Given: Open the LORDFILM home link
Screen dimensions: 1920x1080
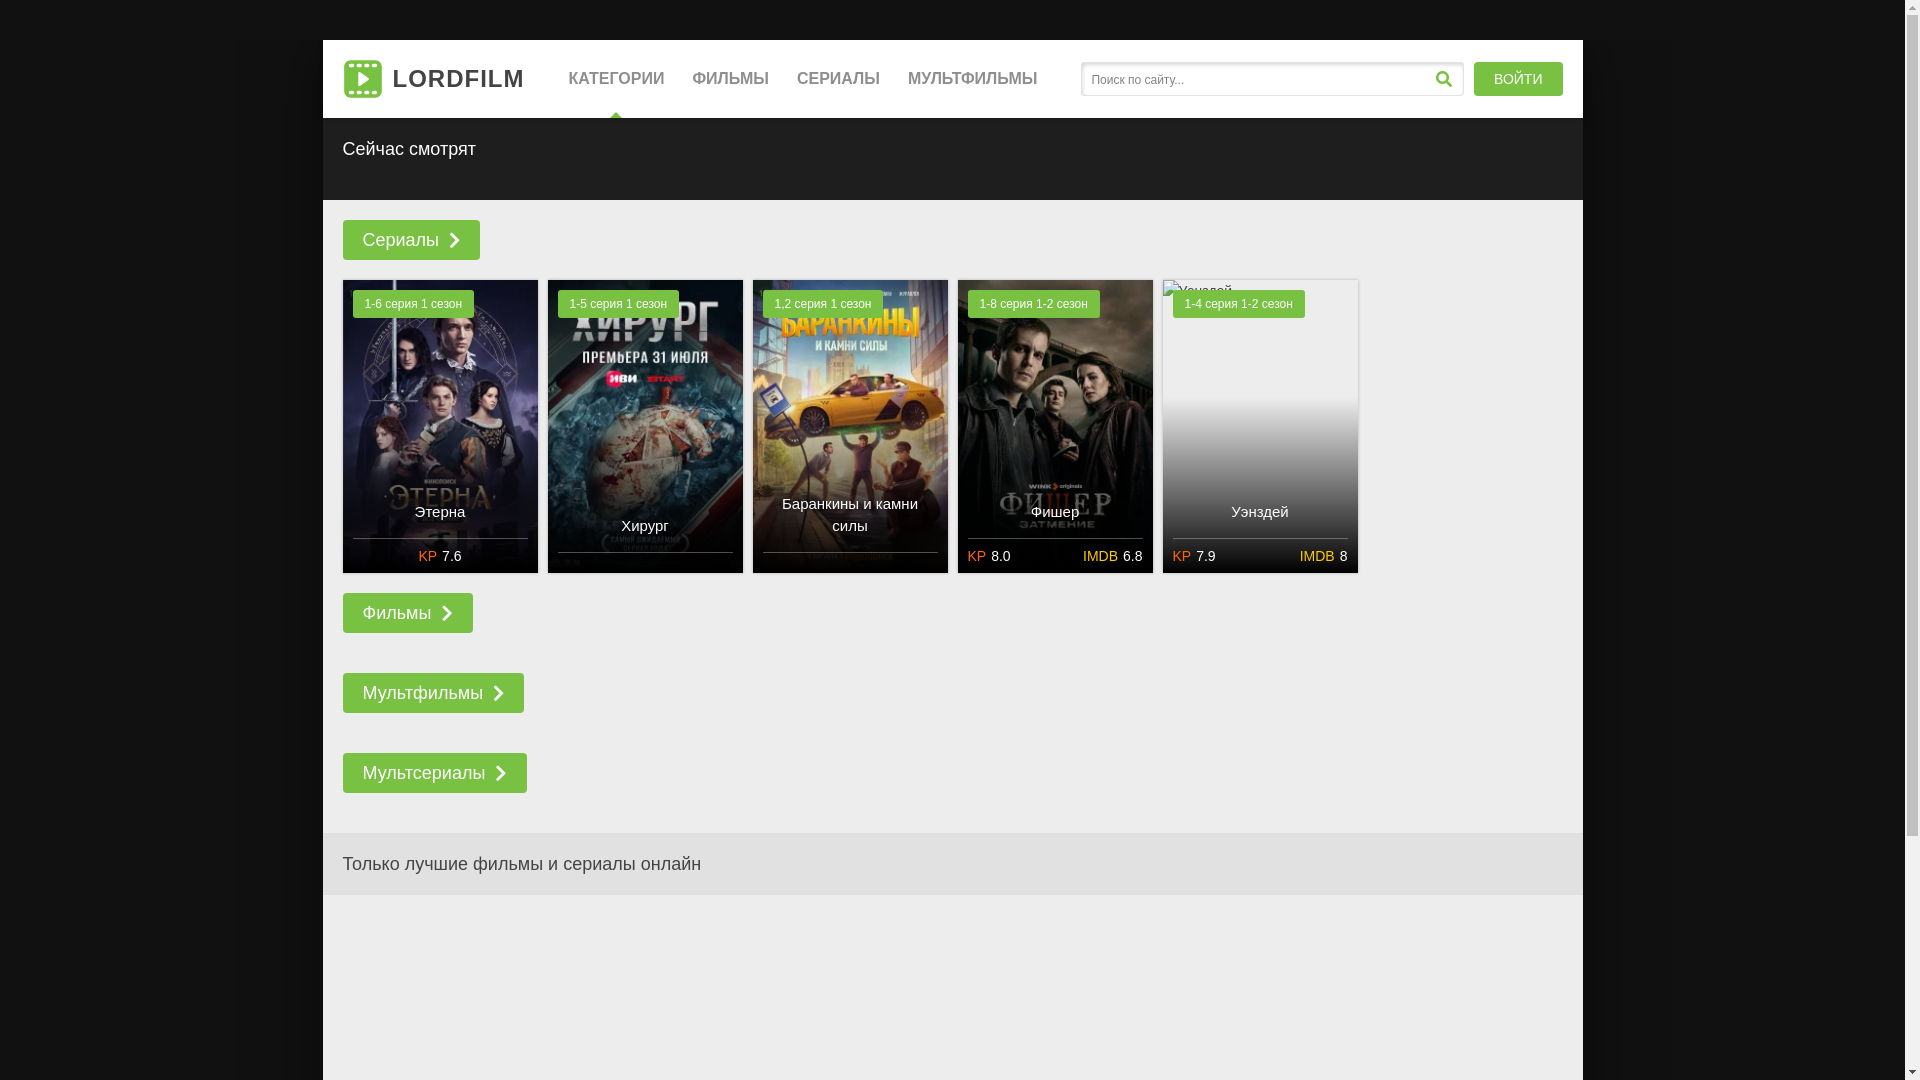Looking at the screenshot, I should 433,79.
